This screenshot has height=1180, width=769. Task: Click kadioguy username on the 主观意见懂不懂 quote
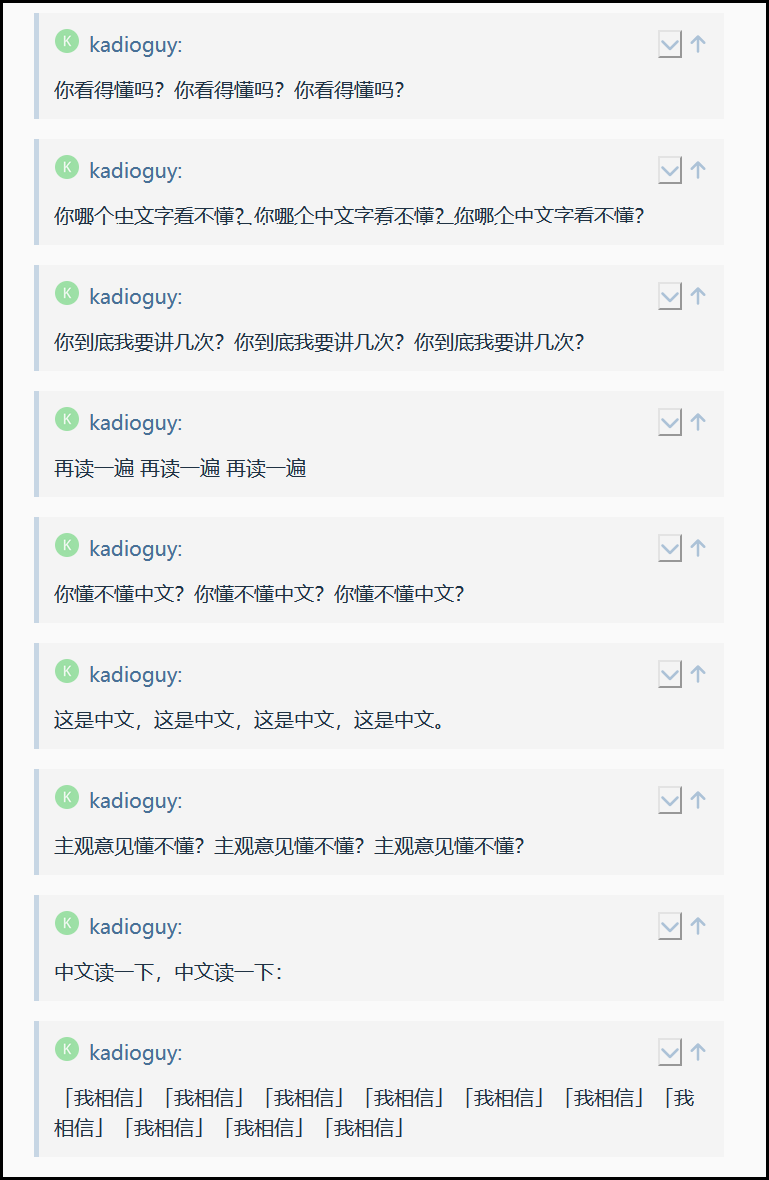click(x=135, y=801)
